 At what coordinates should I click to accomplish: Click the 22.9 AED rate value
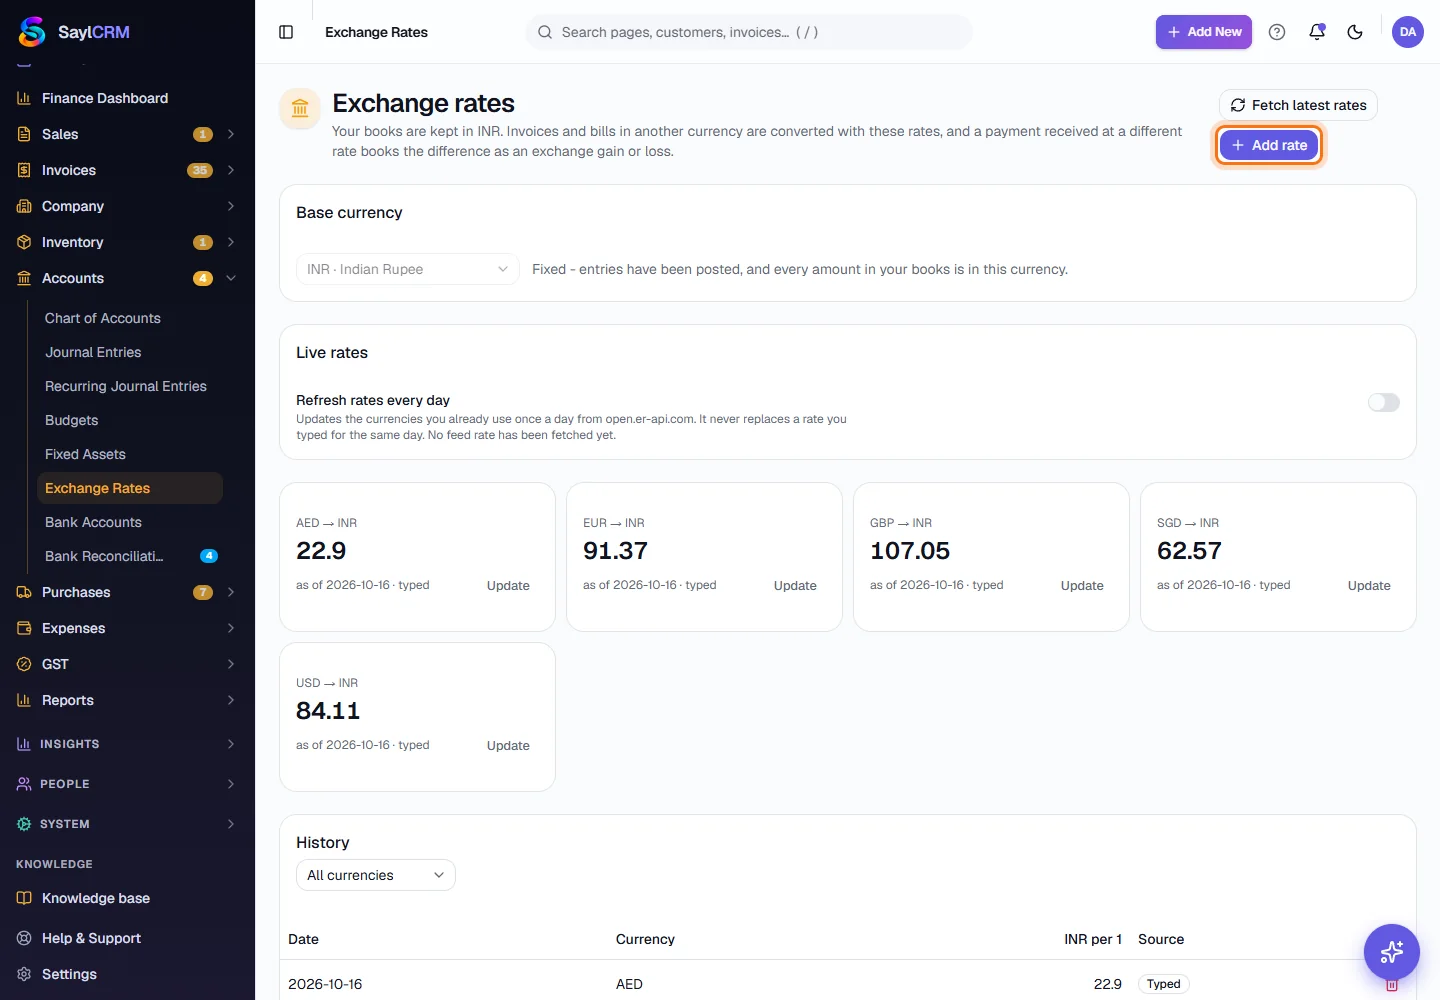321,551
